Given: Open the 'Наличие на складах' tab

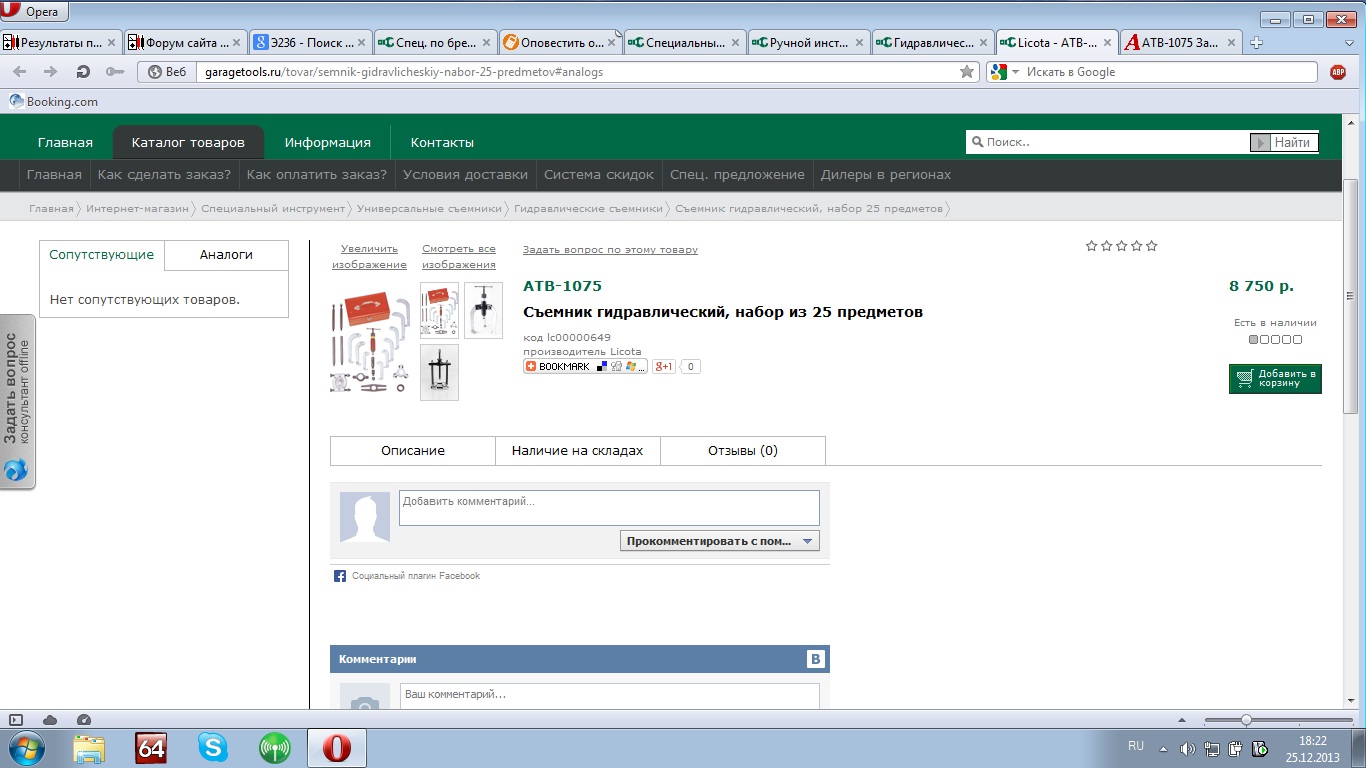Looking at the screenshot, I should tap(578, 451).
